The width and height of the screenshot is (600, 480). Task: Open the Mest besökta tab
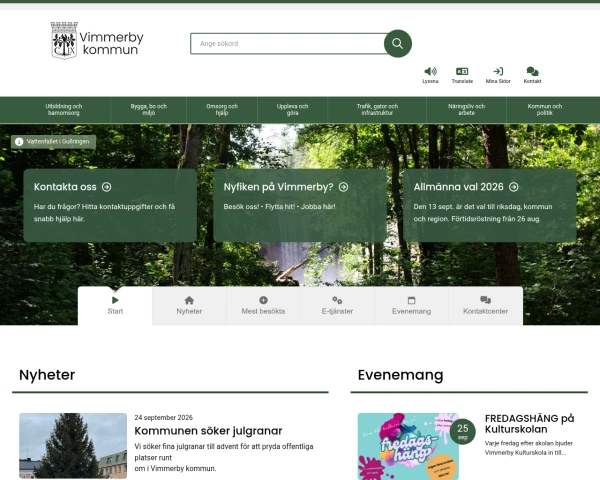(x=263, y=306)
